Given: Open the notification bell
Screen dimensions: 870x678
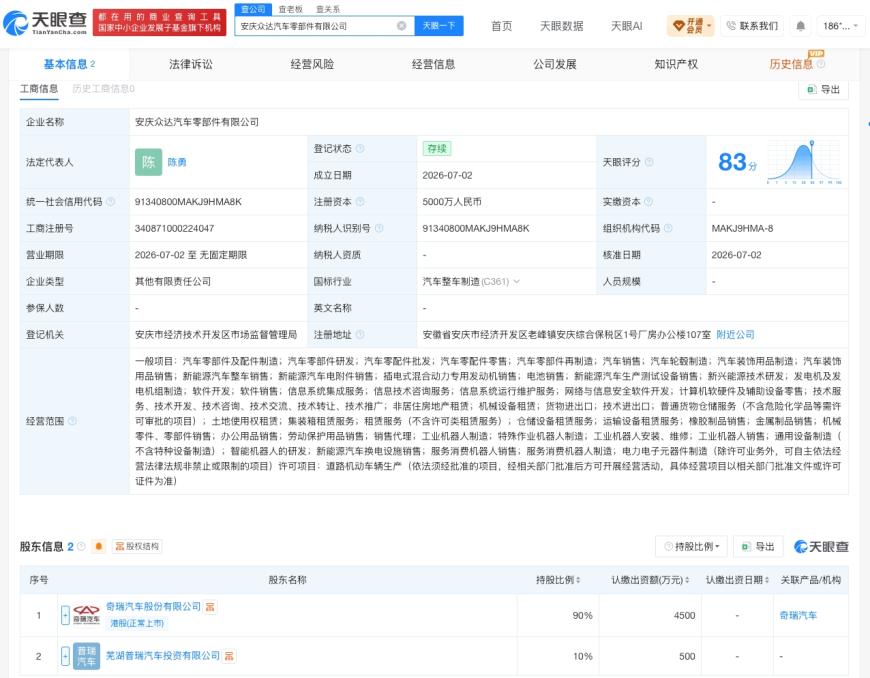Looking at the screenshot, I should pos(800,26).
